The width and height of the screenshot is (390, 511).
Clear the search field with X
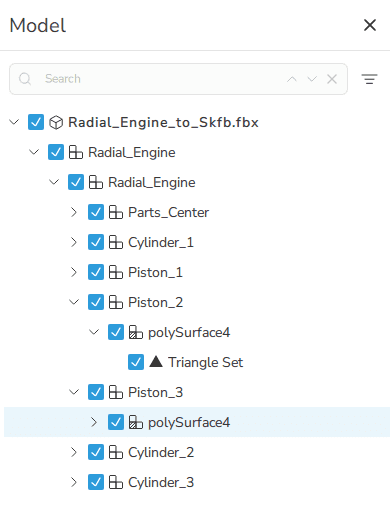point(332,79)
